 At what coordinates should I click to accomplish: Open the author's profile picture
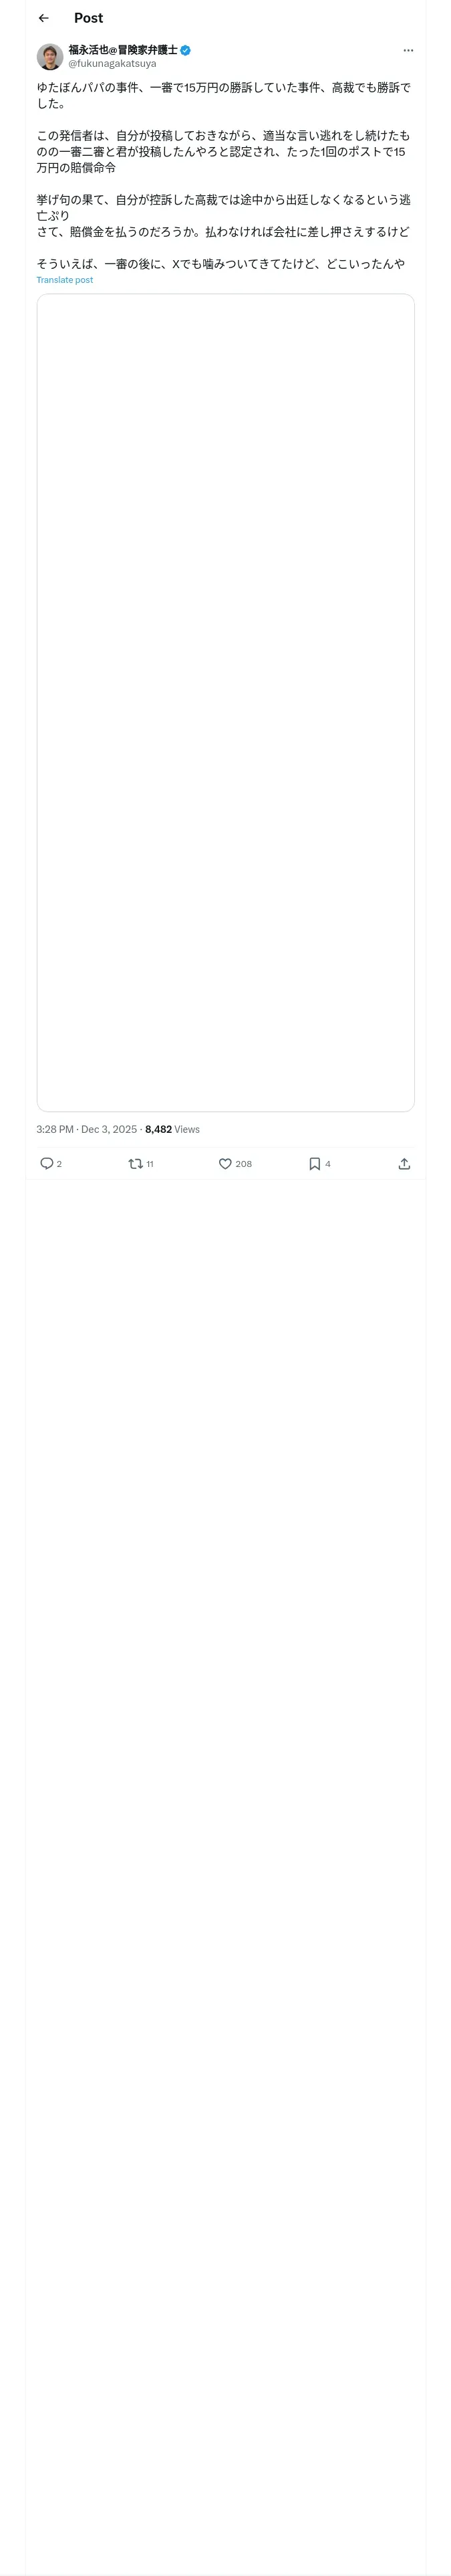pos(50,56)
